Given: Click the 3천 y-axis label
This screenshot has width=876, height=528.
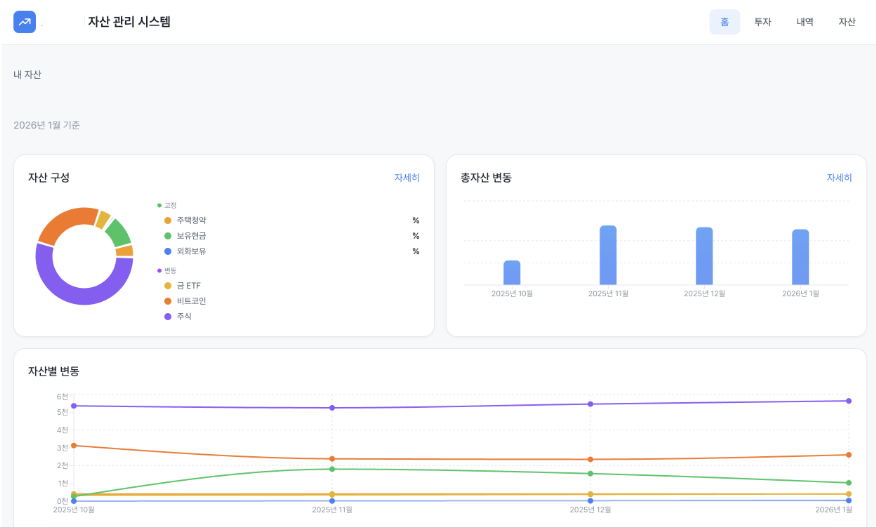Looking at the screenshot, I should click(62, 448).
